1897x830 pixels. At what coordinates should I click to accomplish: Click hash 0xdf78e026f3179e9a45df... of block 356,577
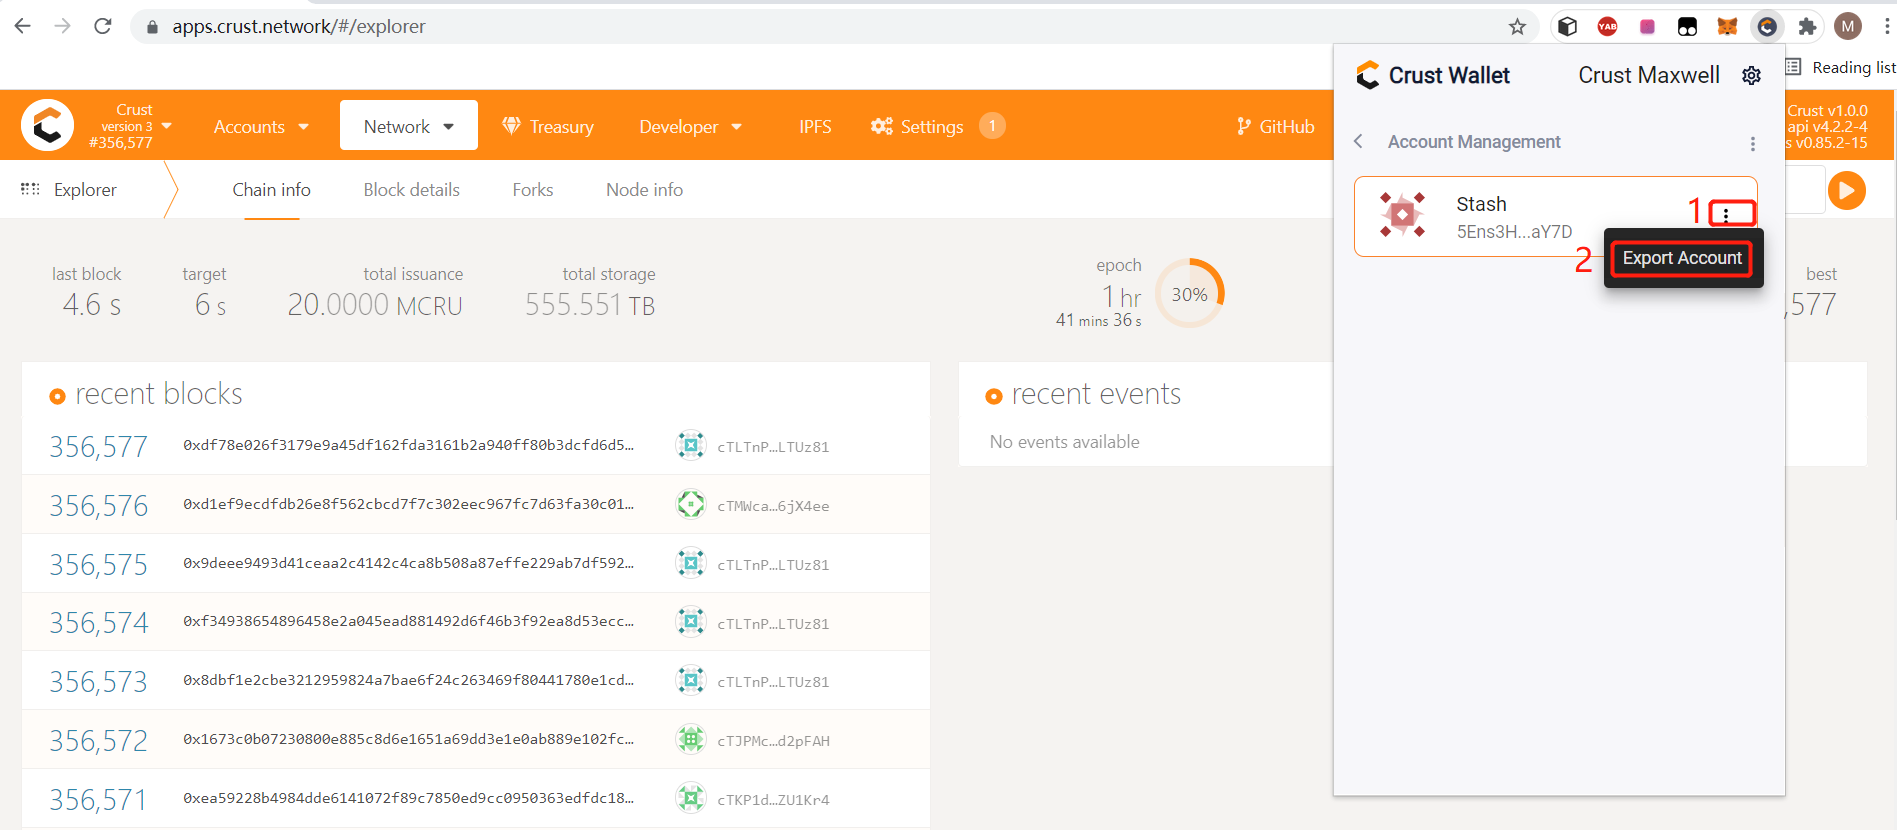tap(408, 445)
